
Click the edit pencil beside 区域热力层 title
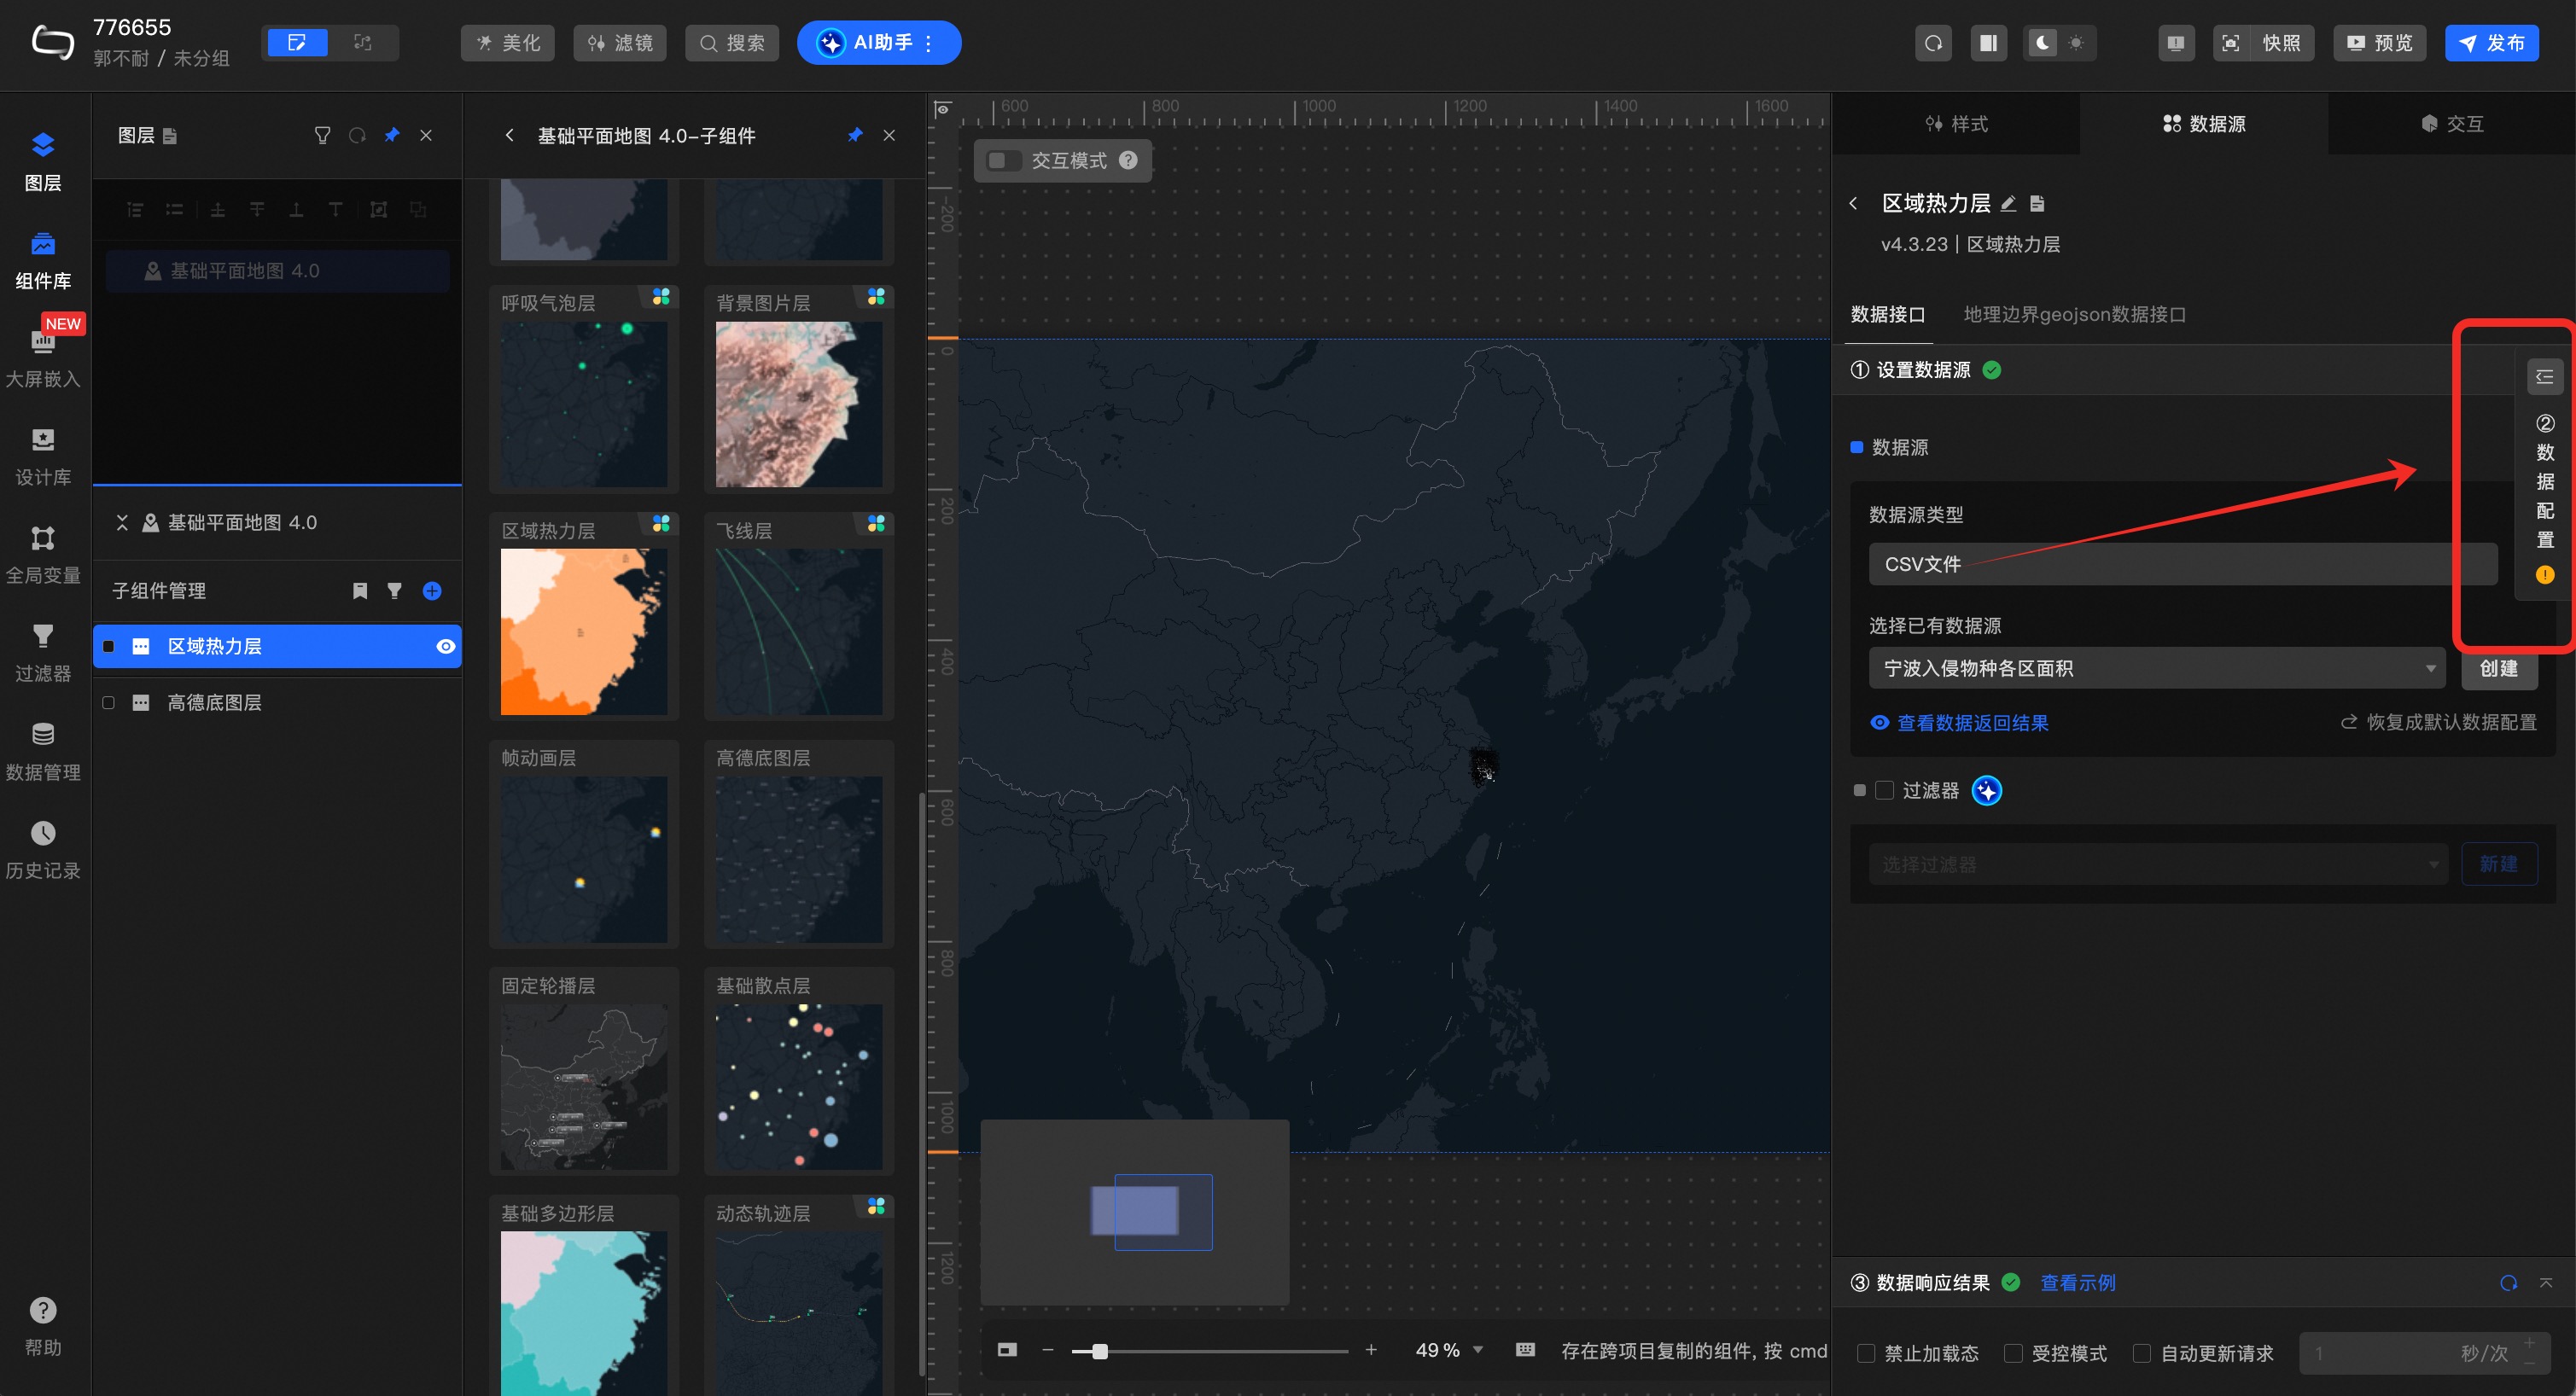click(x=2008, y=204)
